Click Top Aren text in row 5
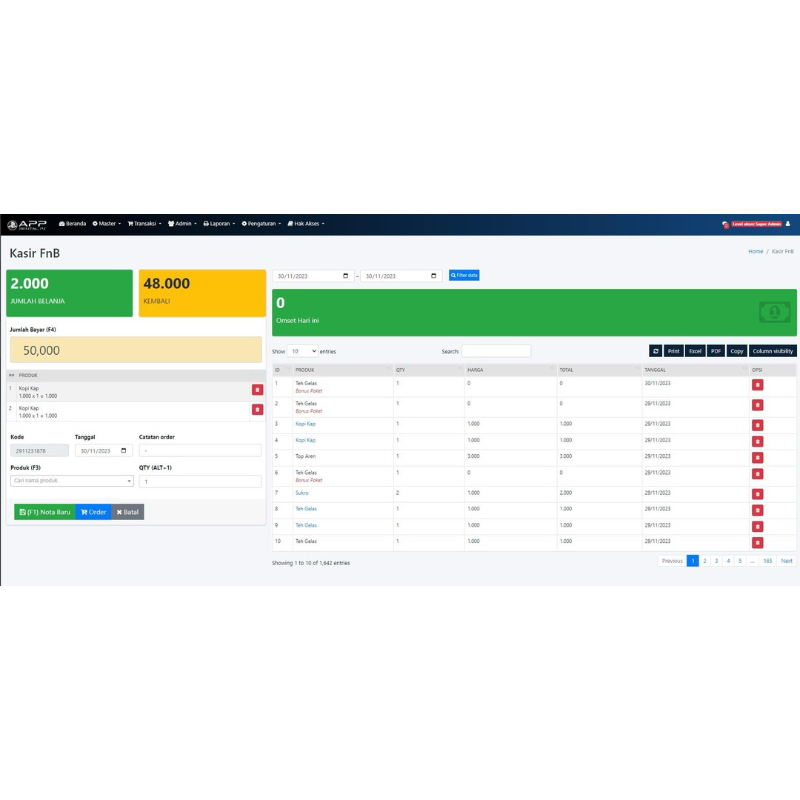 point(305,457)
